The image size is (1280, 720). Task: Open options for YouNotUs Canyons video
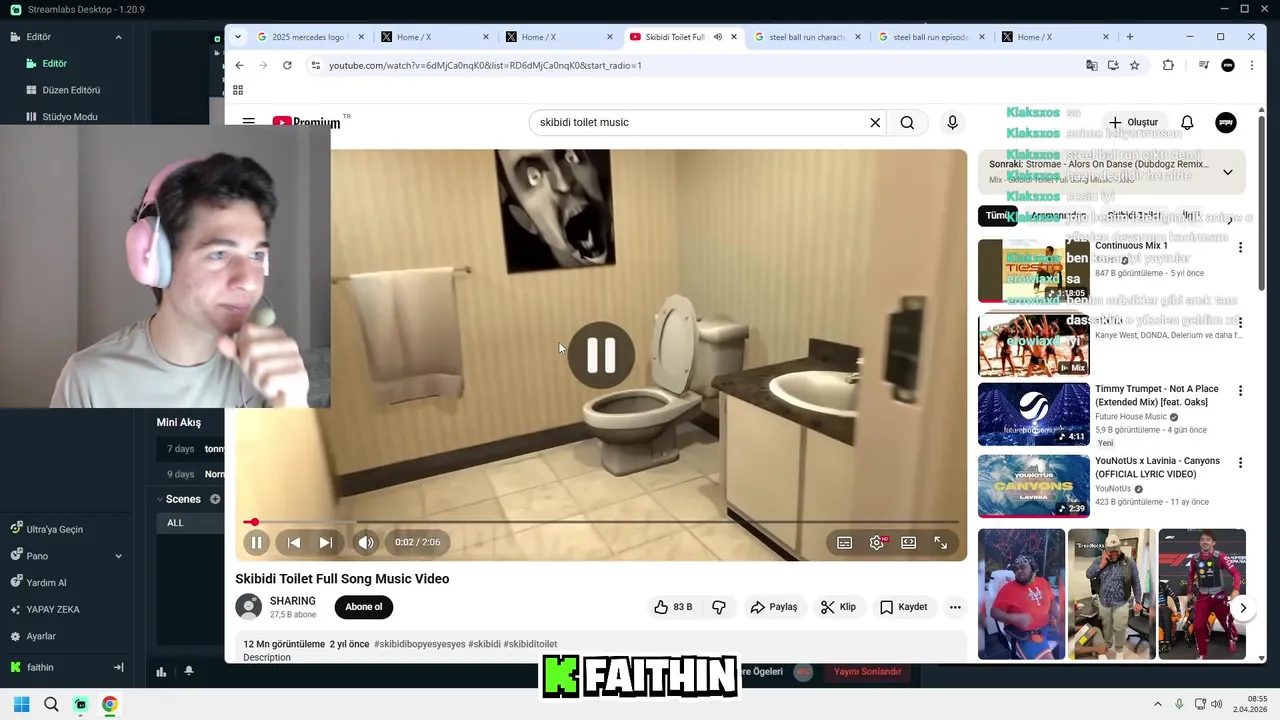pyautogui.click(x=1240, y=463)
